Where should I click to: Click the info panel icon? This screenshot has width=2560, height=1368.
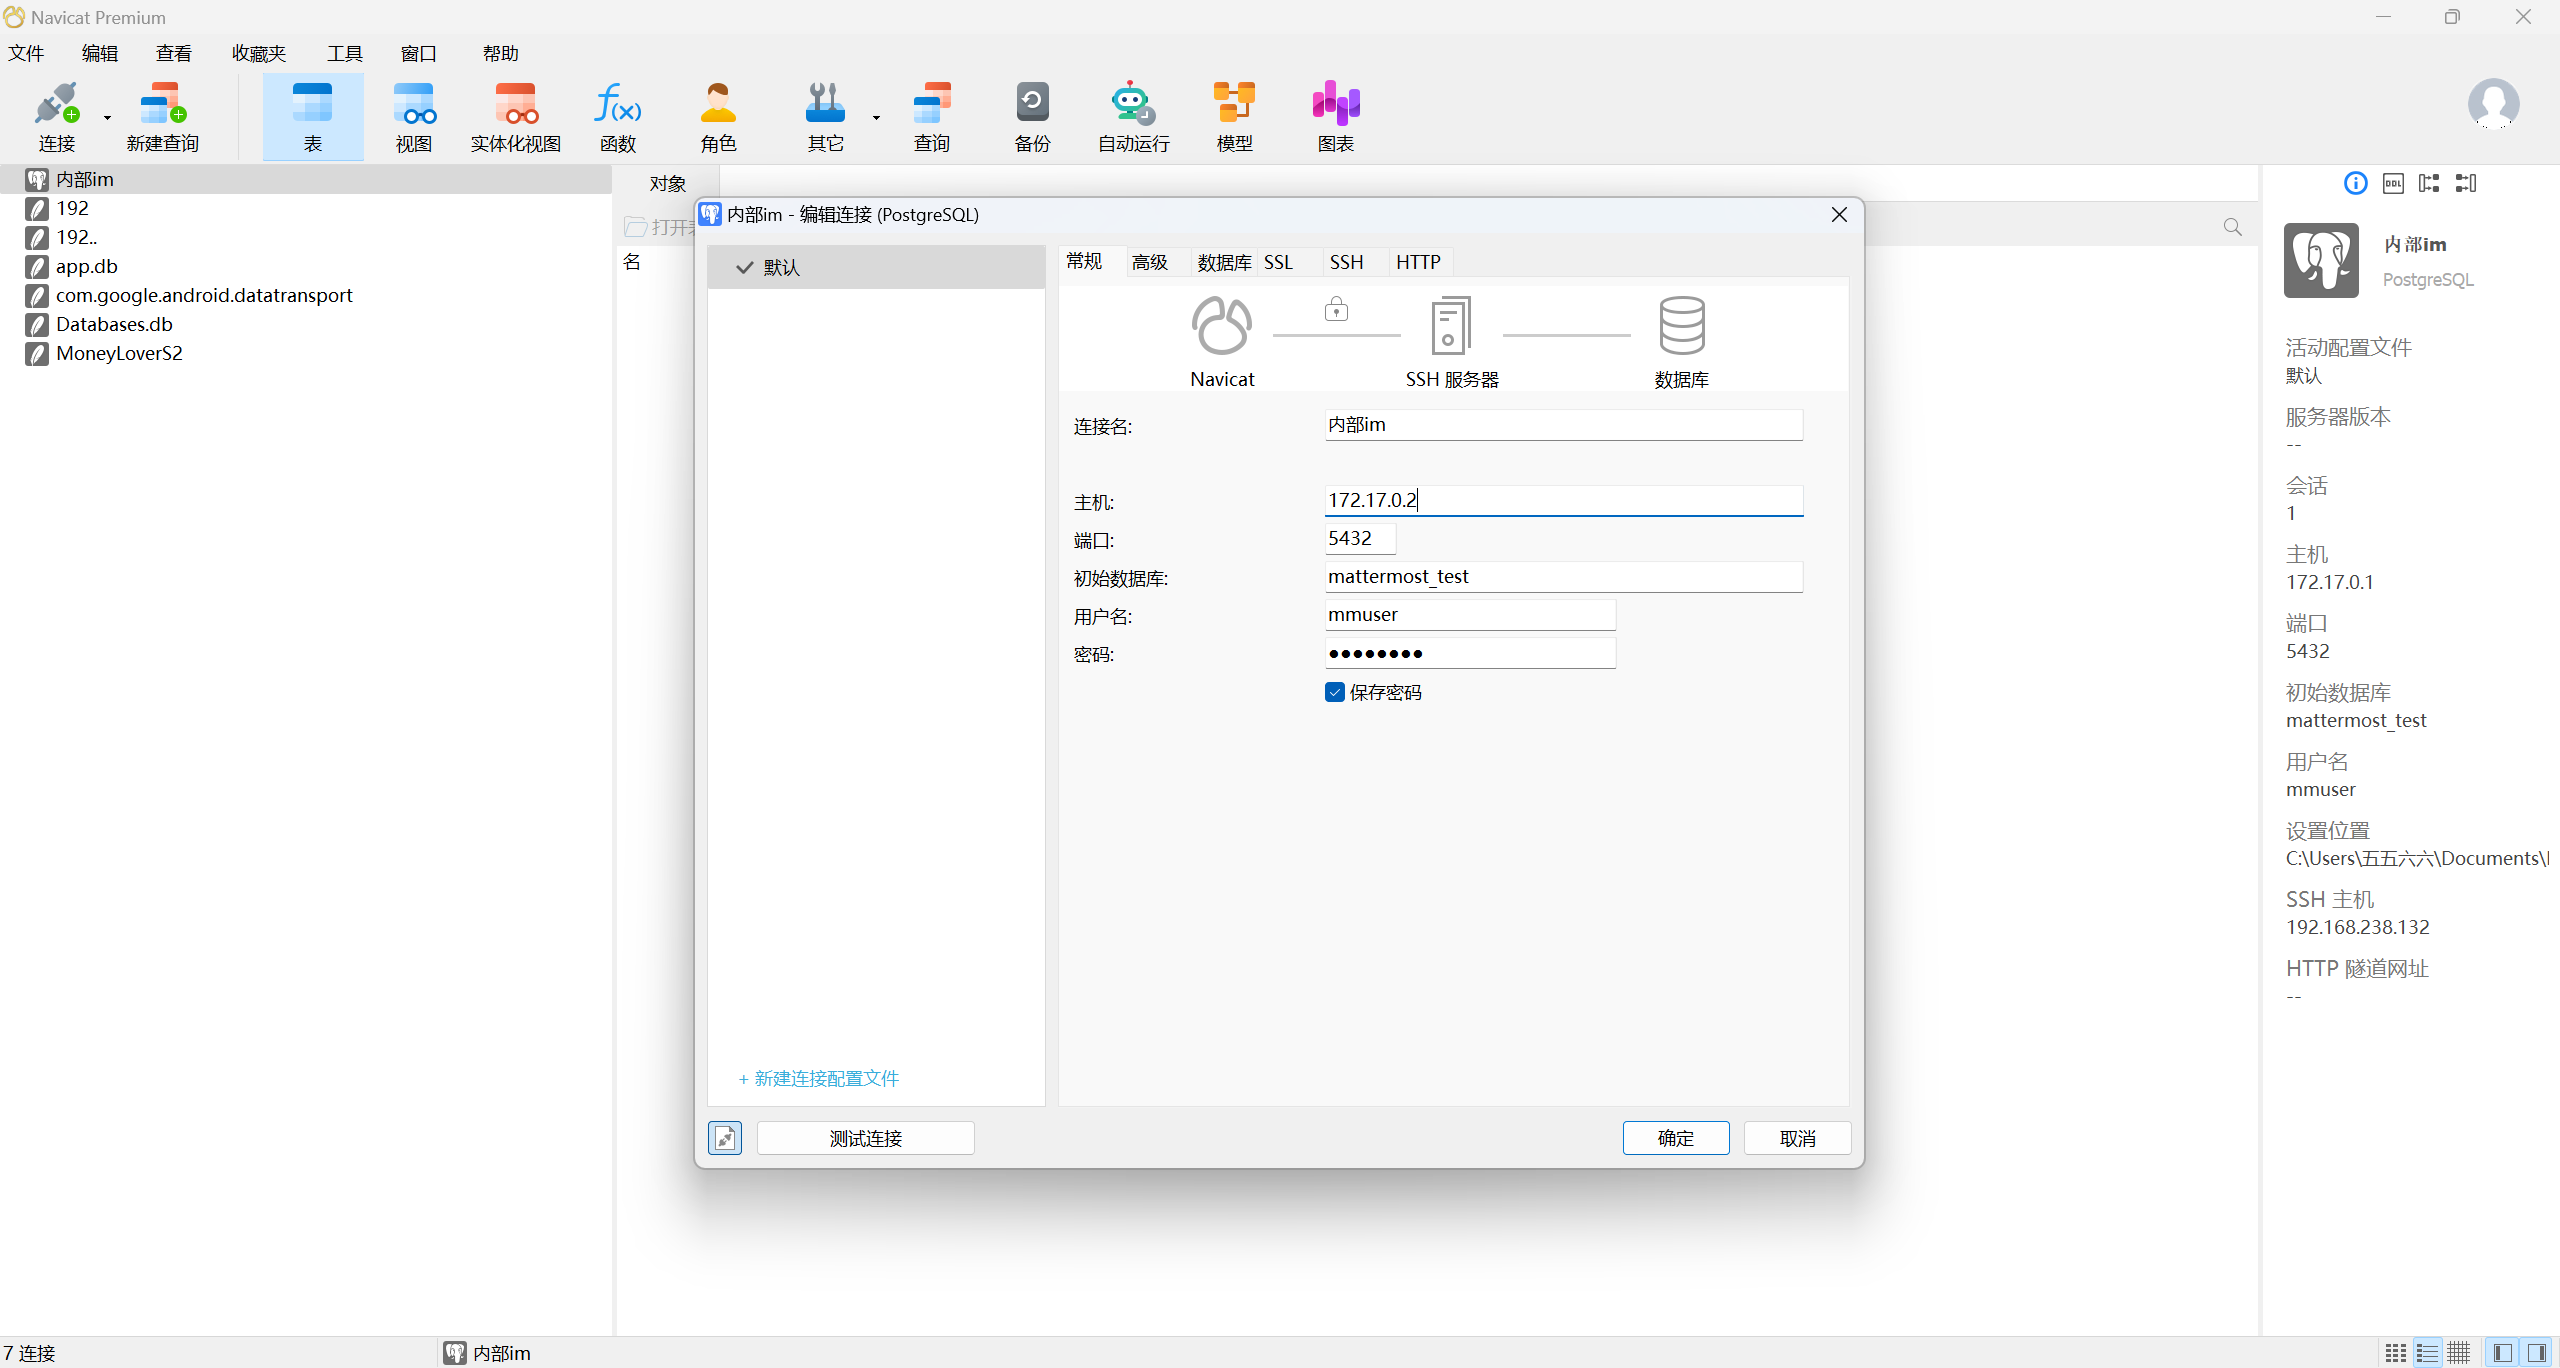[2355, 183]
